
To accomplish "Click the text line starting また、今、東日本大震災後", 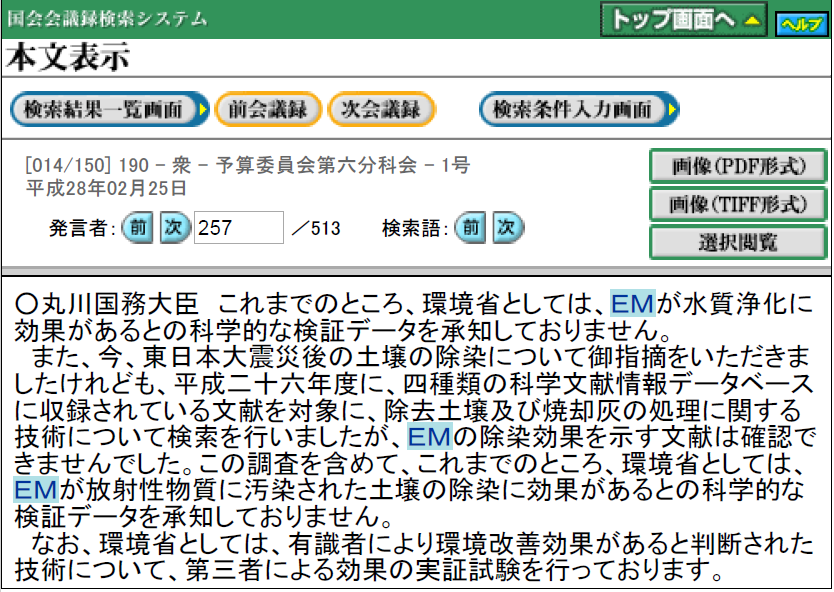I will 420,357.
